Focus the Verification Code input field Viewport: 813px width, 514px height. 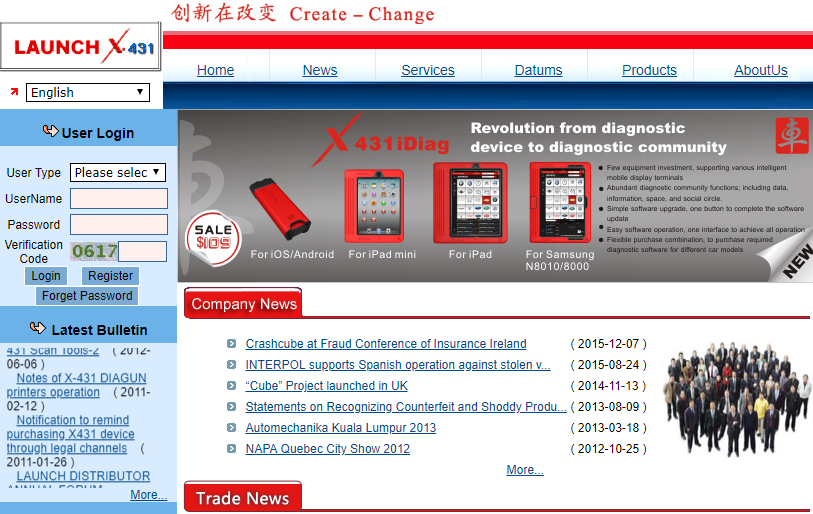click(143, 252)
